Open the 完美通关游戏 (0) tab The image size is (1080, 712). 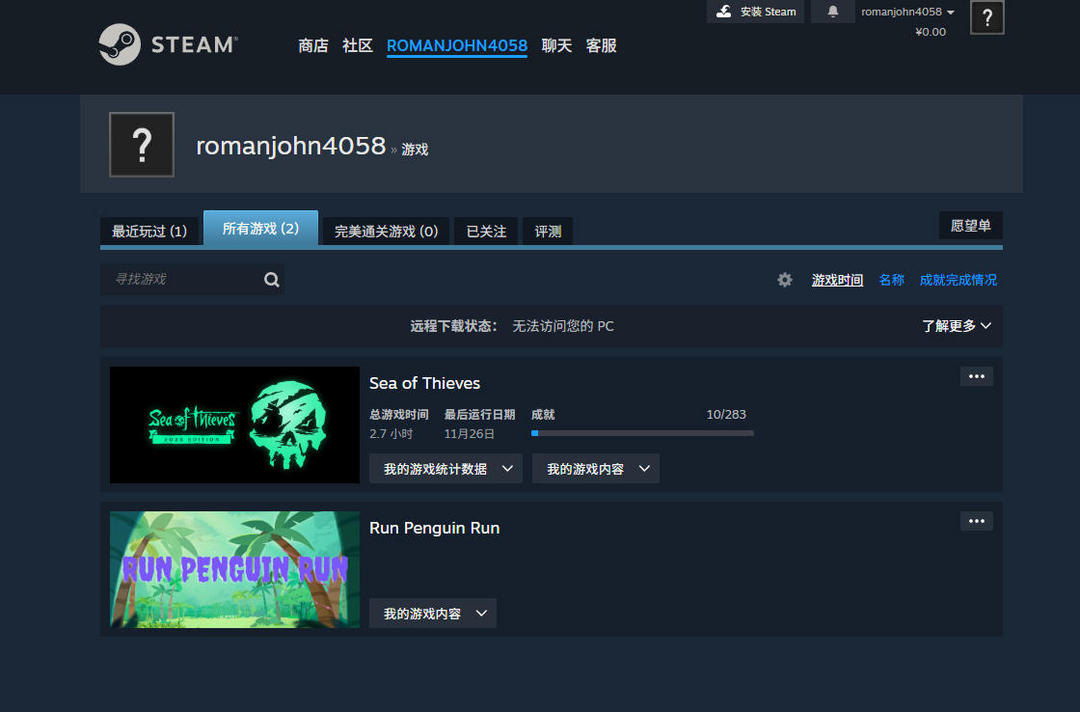pyautogui.click(x=386, y=231)
